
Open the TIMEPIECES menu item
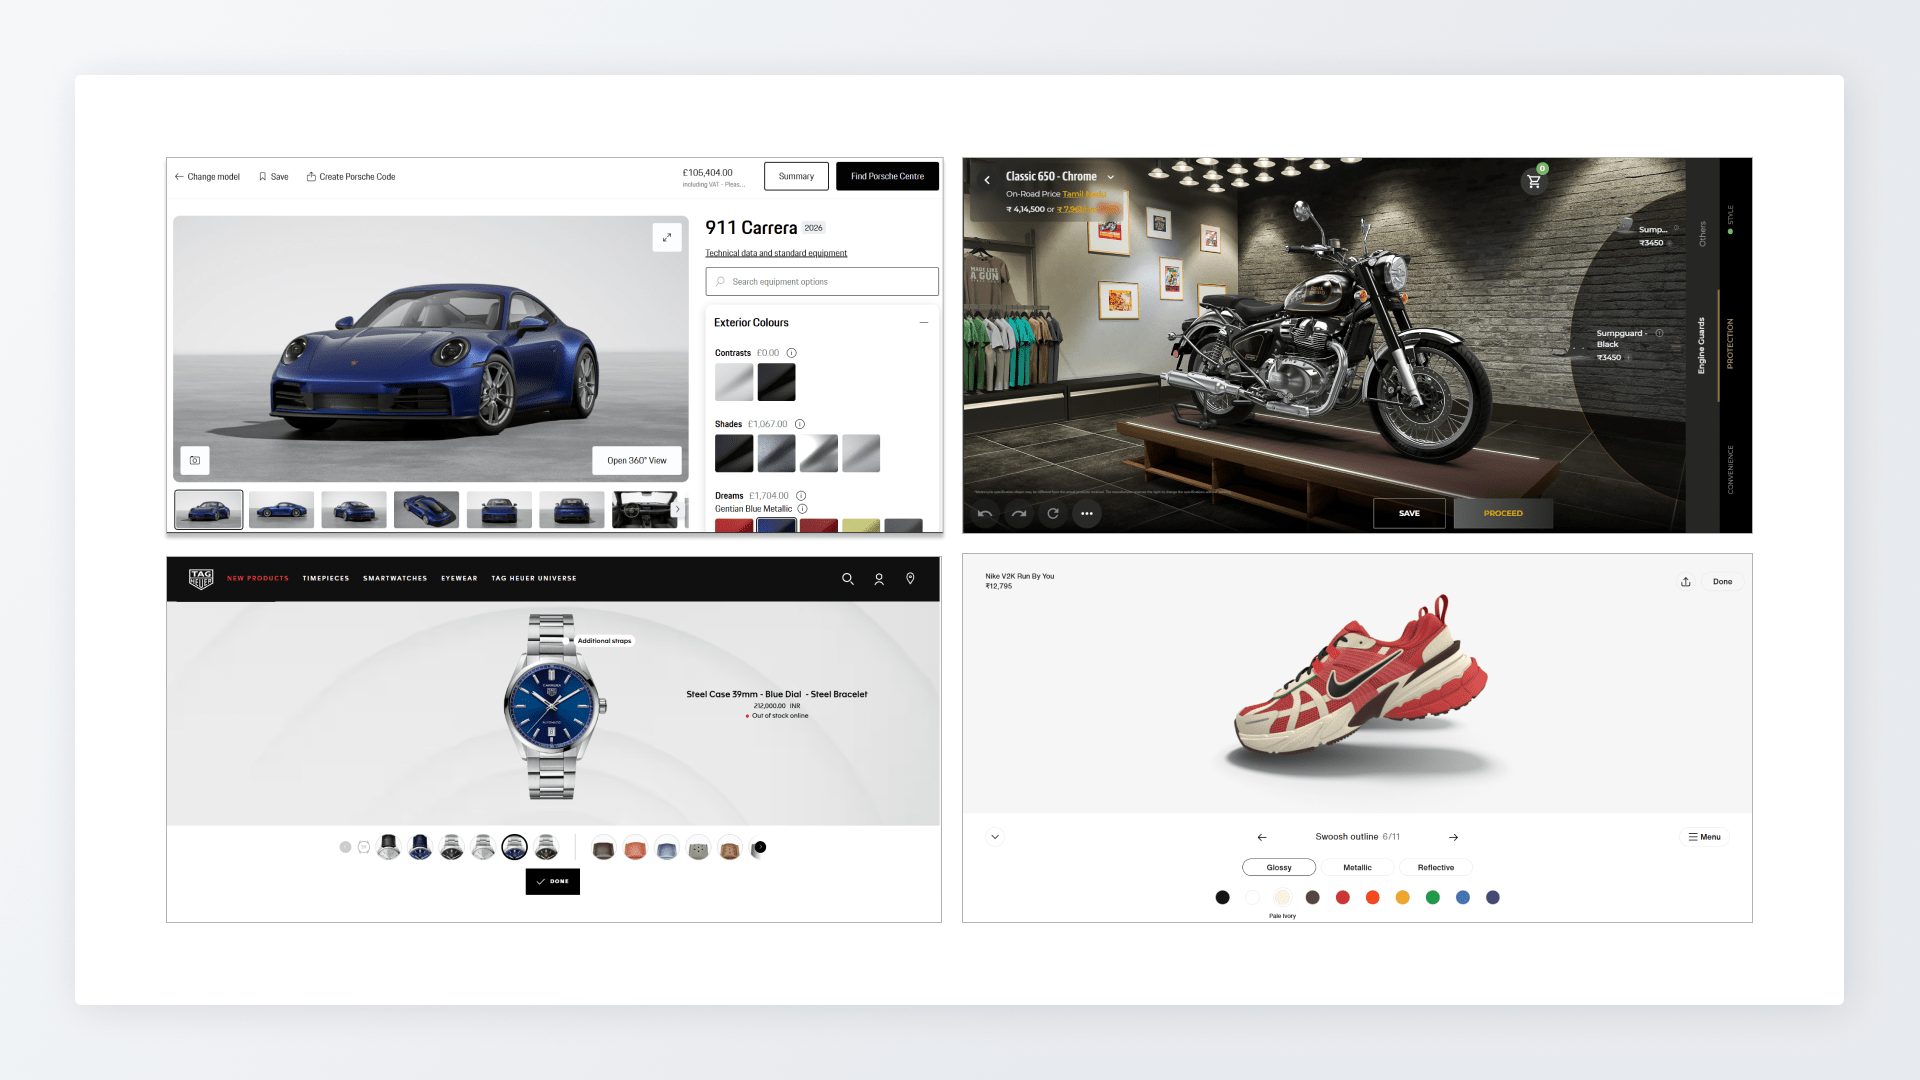[326, 579]
